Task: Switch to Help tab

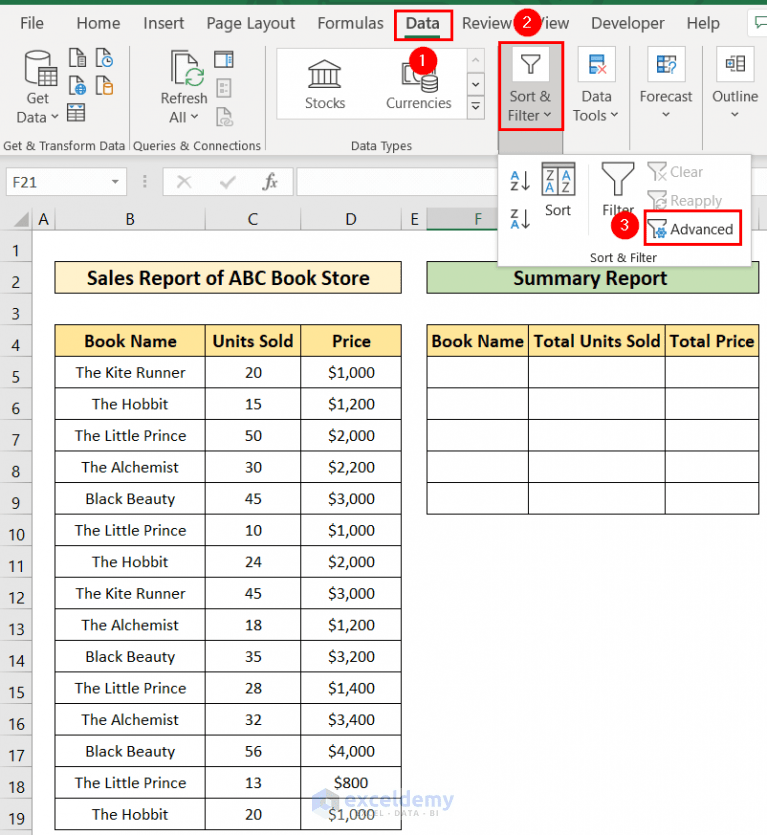Action: click(703, 23)
